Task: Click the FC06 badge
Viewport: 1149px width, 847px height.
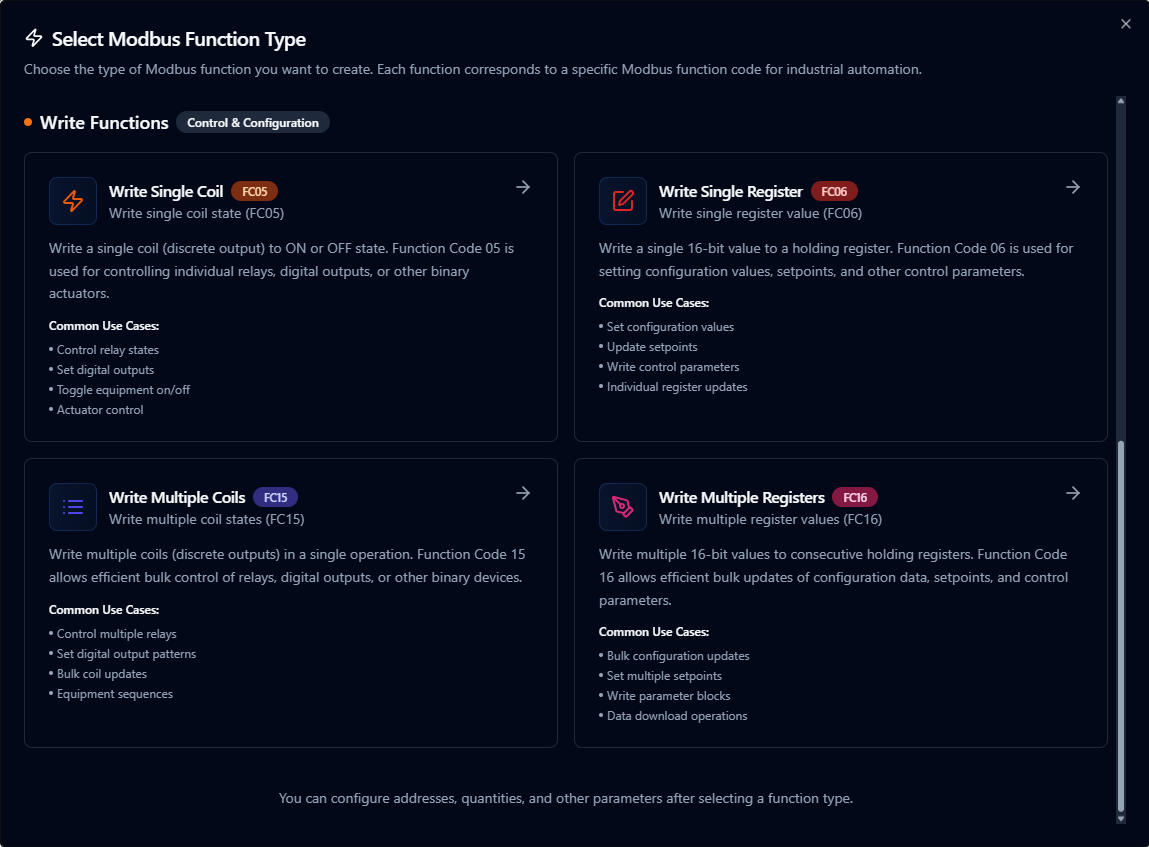Action: pos(834,191)
